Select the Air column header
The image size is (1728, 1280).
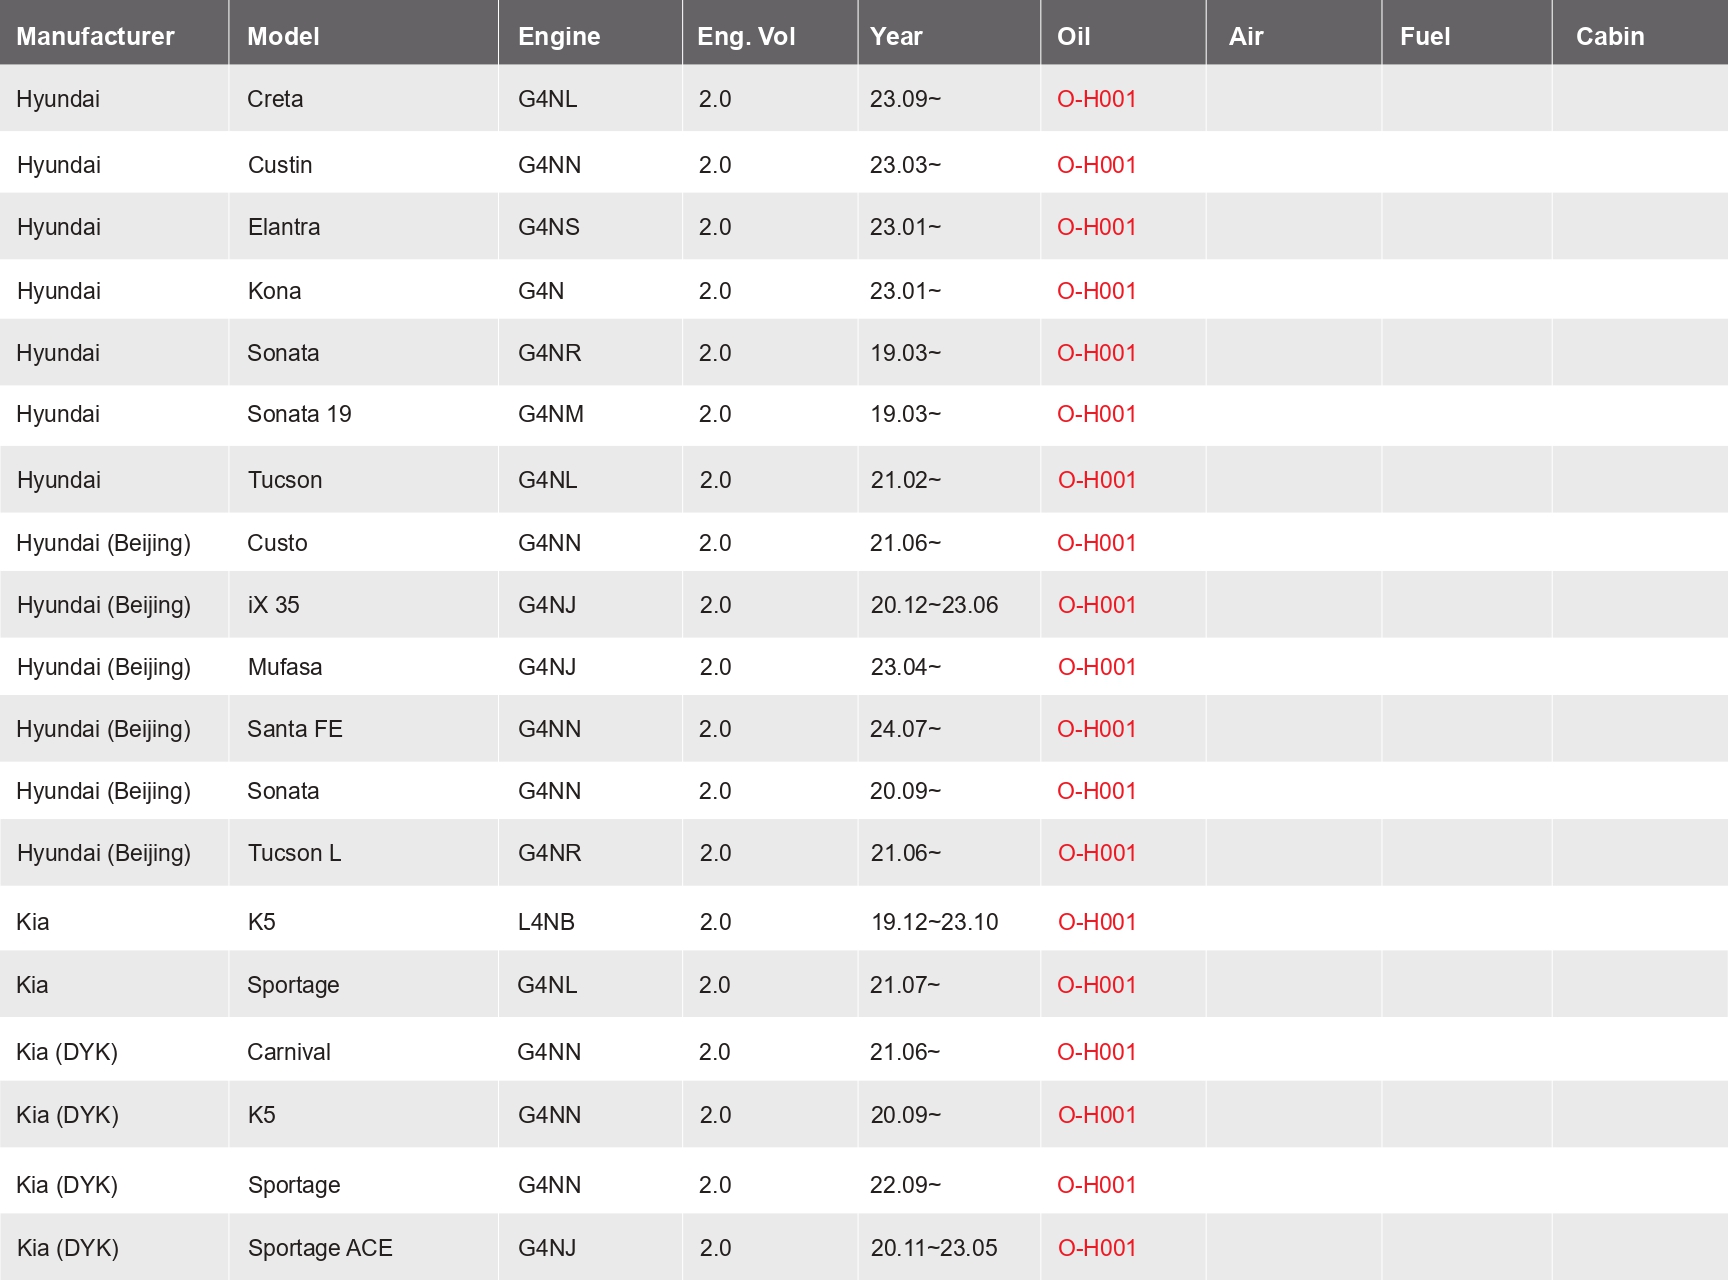(x=1246, y=36)
